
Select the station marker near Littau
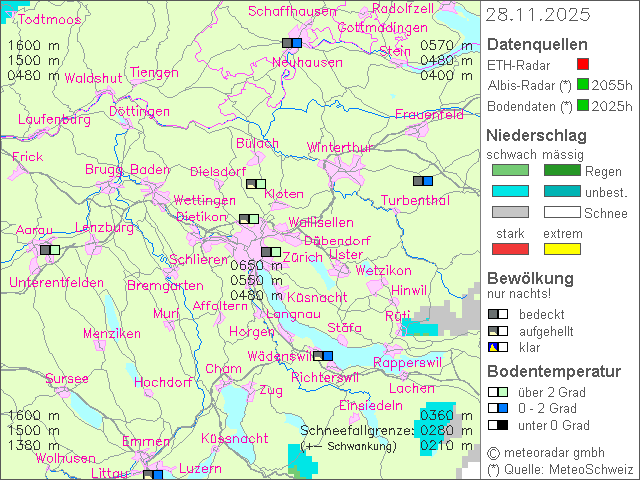pos(152,475)
